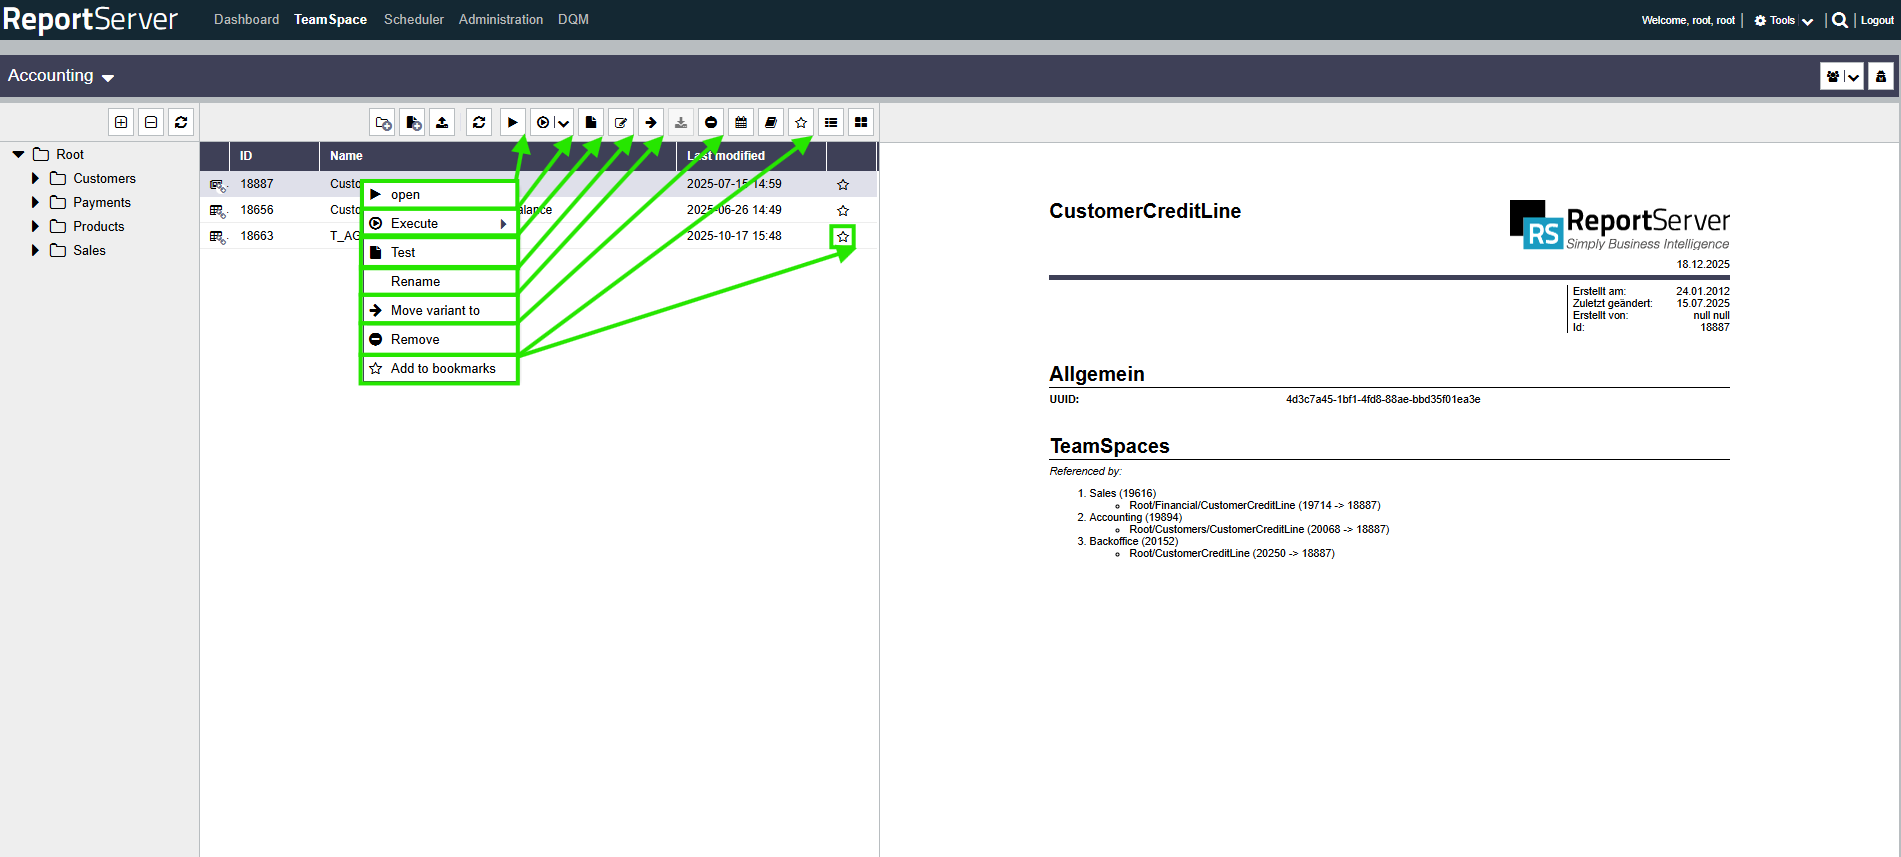Toggle bookmark star for report 18887
This screenshot has width=1901, height=857.
[x=843, y=185]
